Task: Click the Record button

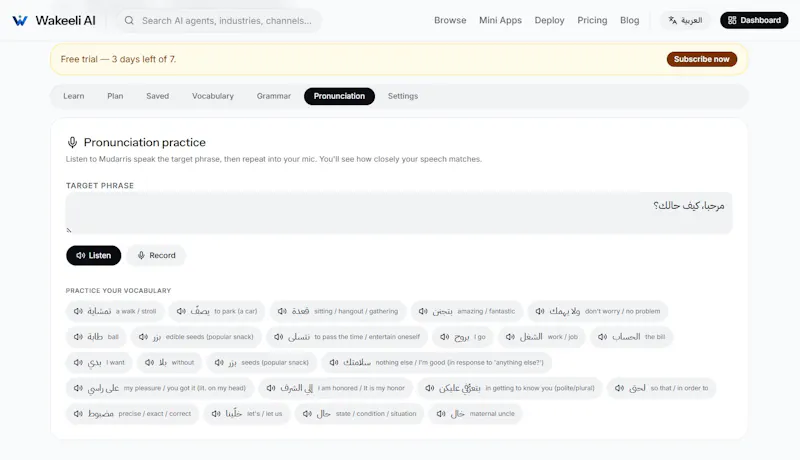Action: pos(156,255)
